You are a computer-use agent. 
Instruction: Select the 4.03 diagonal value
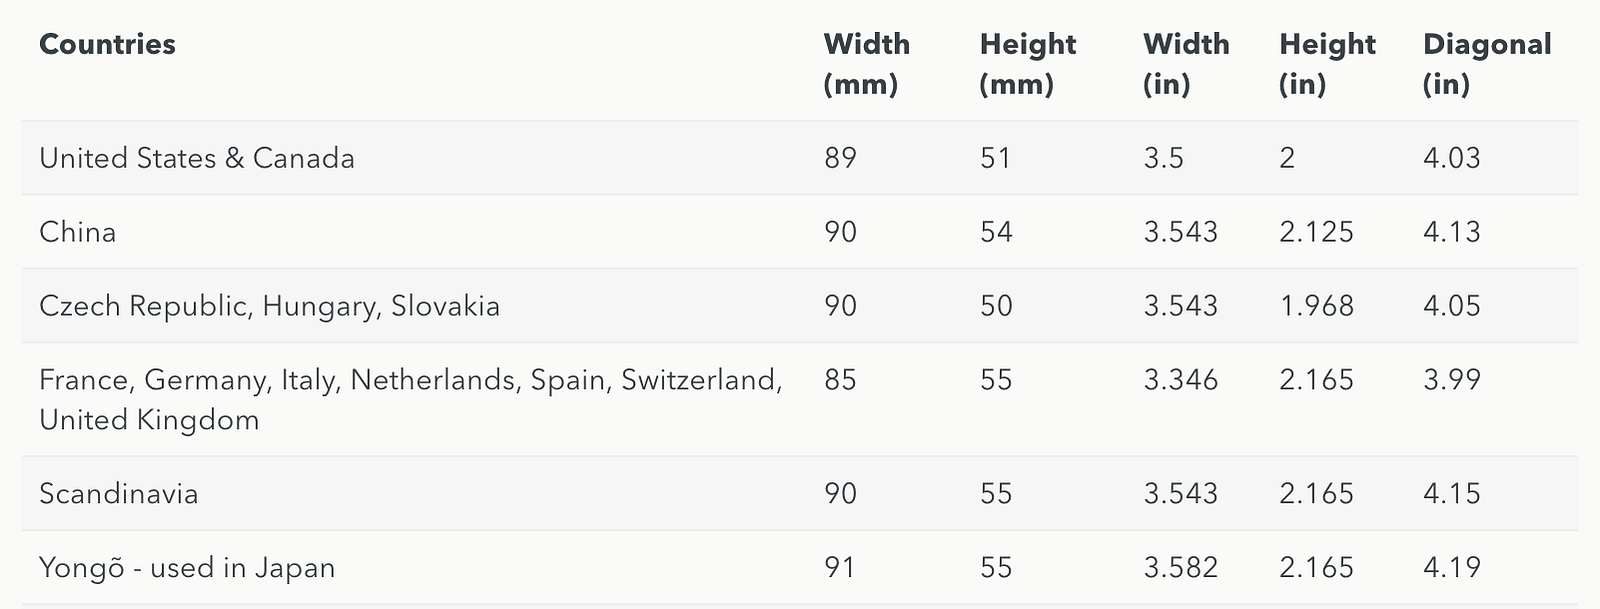[x=1451, y=158]
